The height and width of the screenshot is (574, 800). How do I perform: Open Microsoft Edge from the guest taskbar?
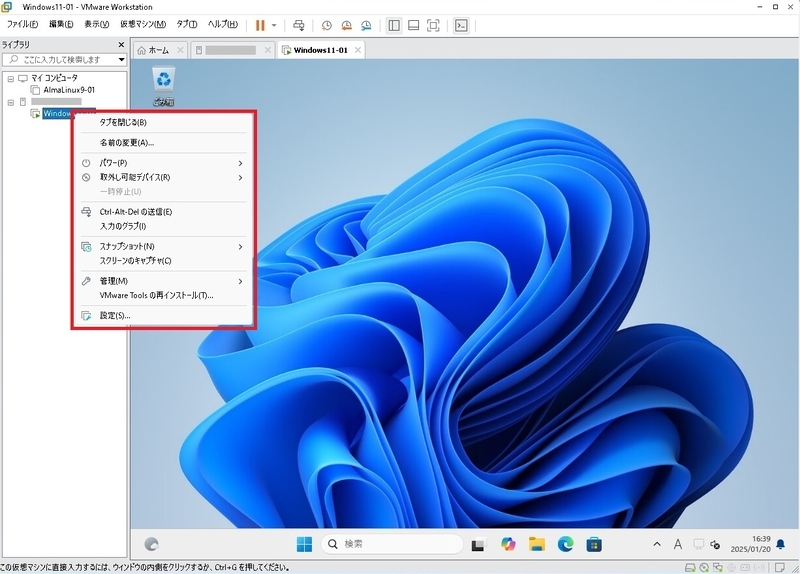(x=565, y=544)
